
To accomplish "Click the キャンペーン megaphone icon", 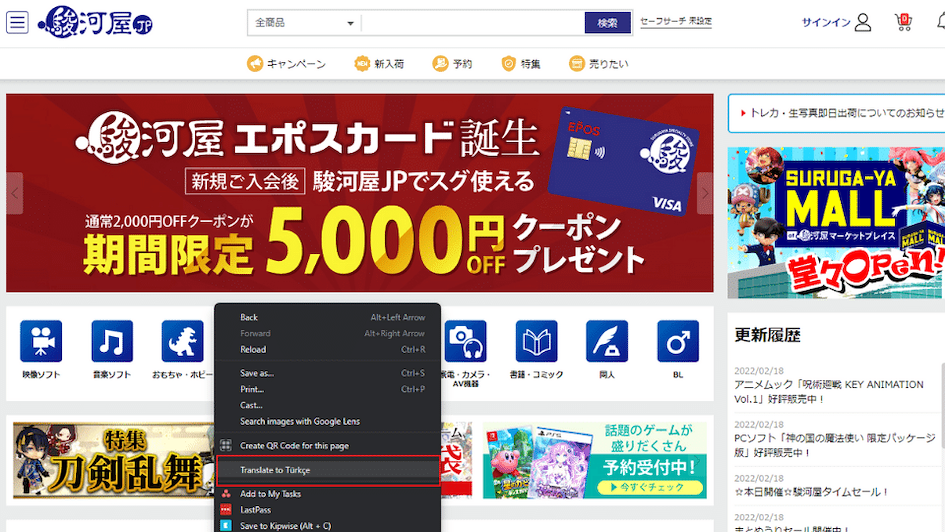I will pyautogui.click(x=255, y=63).
